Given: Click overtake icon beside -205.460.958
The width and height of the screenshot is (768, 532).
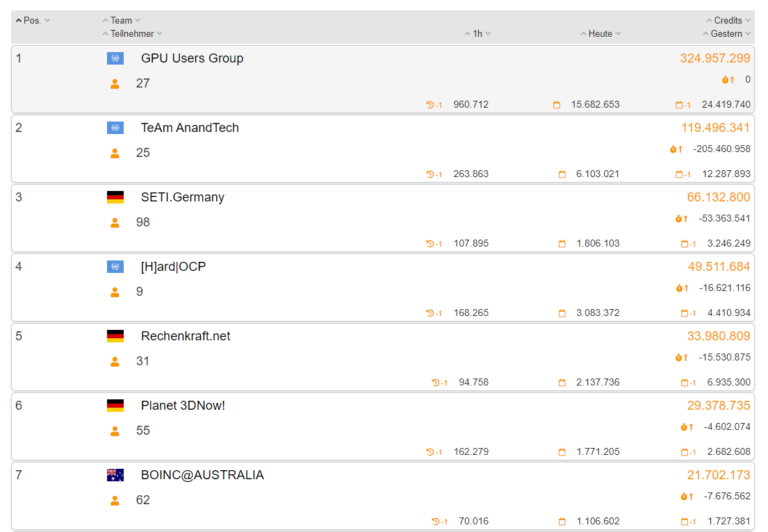Looking at the screenshot, I should (676, 149).
